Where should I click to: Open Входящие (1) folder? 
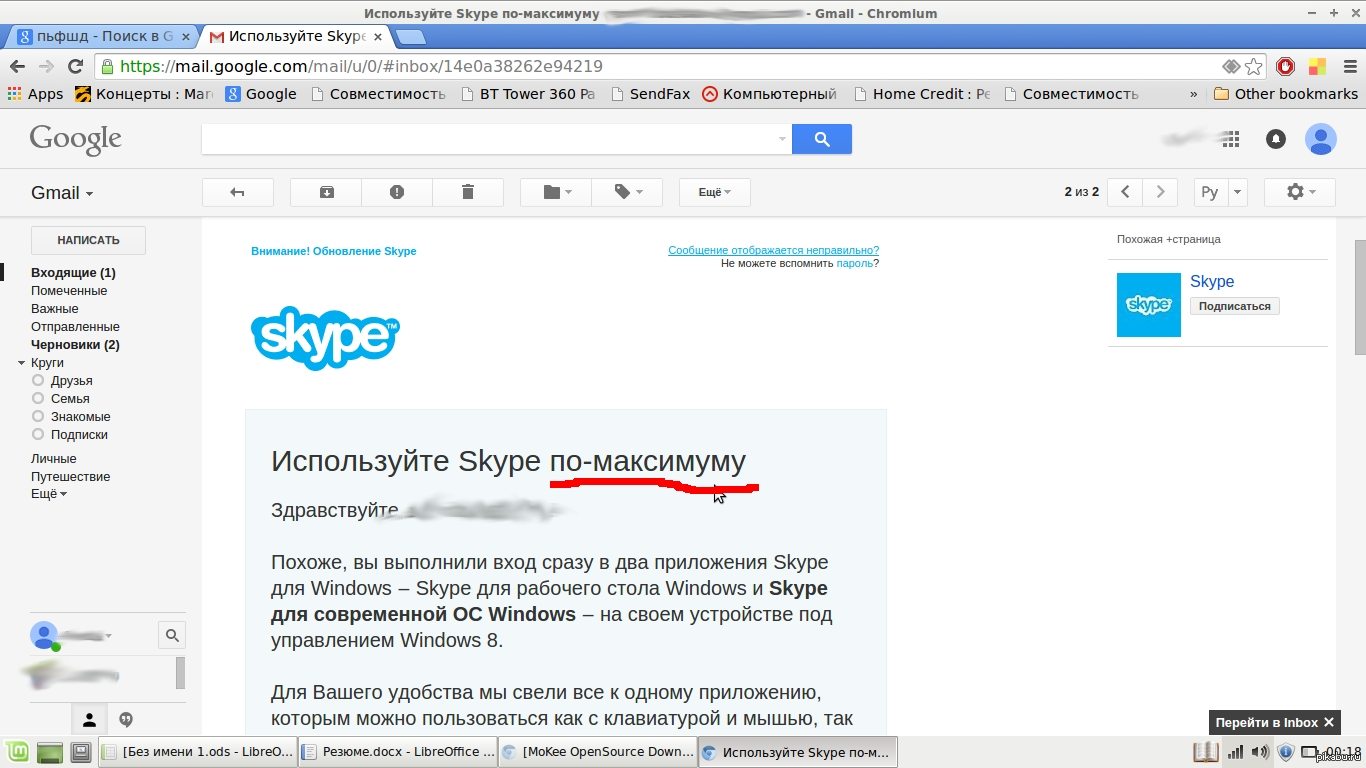click(x=73, y=272)
